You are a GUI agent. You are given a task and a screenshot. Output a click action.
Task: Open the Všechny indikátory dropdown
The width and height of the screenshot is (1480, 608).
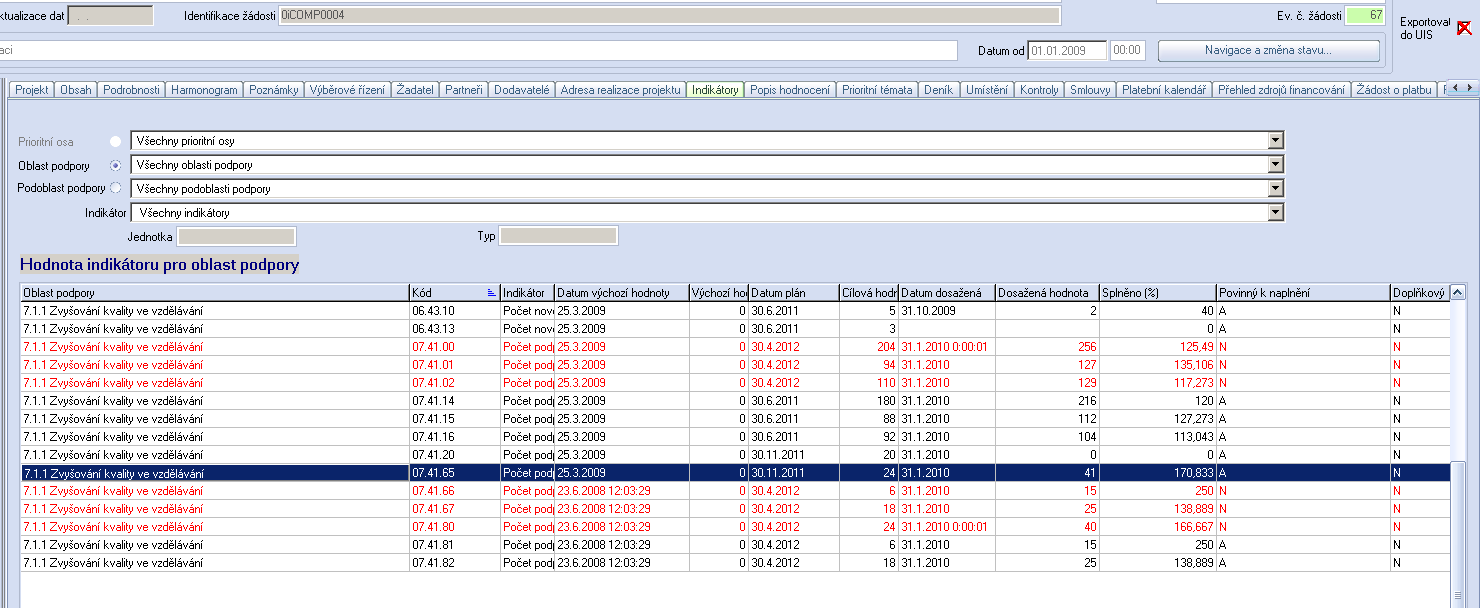1275,212
